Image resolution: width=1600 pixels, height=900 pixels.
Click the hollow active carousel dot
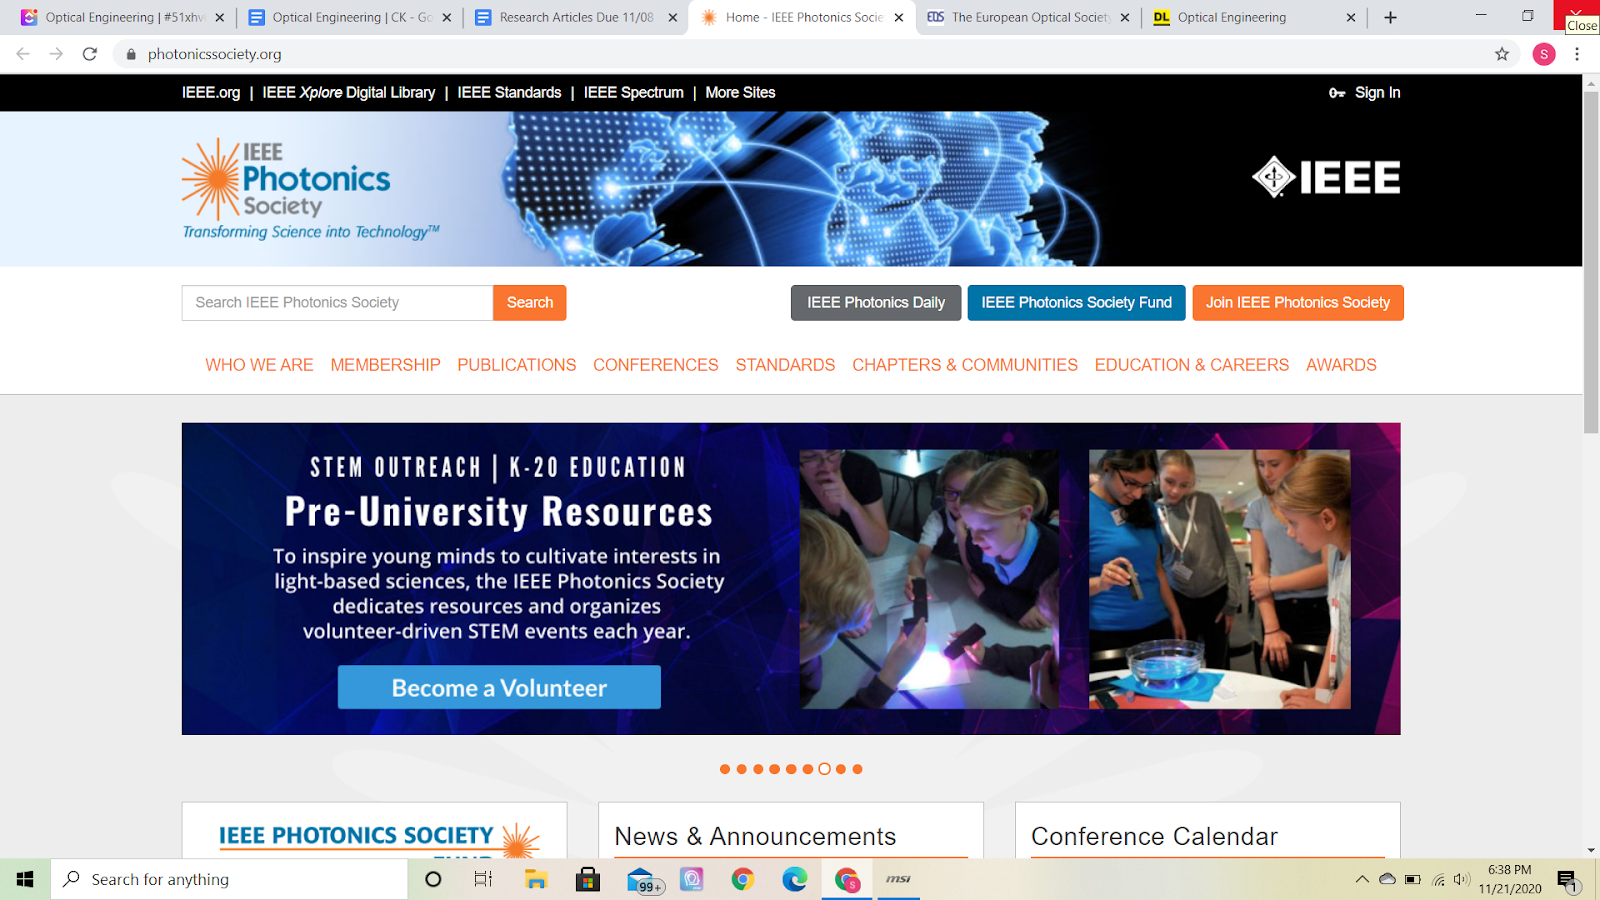click(x=824, y=769)
